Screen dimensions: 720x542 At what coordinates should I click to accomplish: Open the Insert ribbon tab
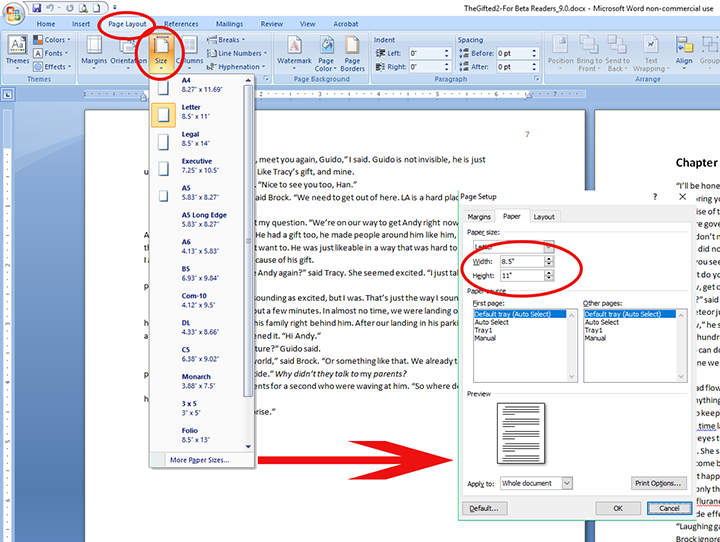coord(81,24)
